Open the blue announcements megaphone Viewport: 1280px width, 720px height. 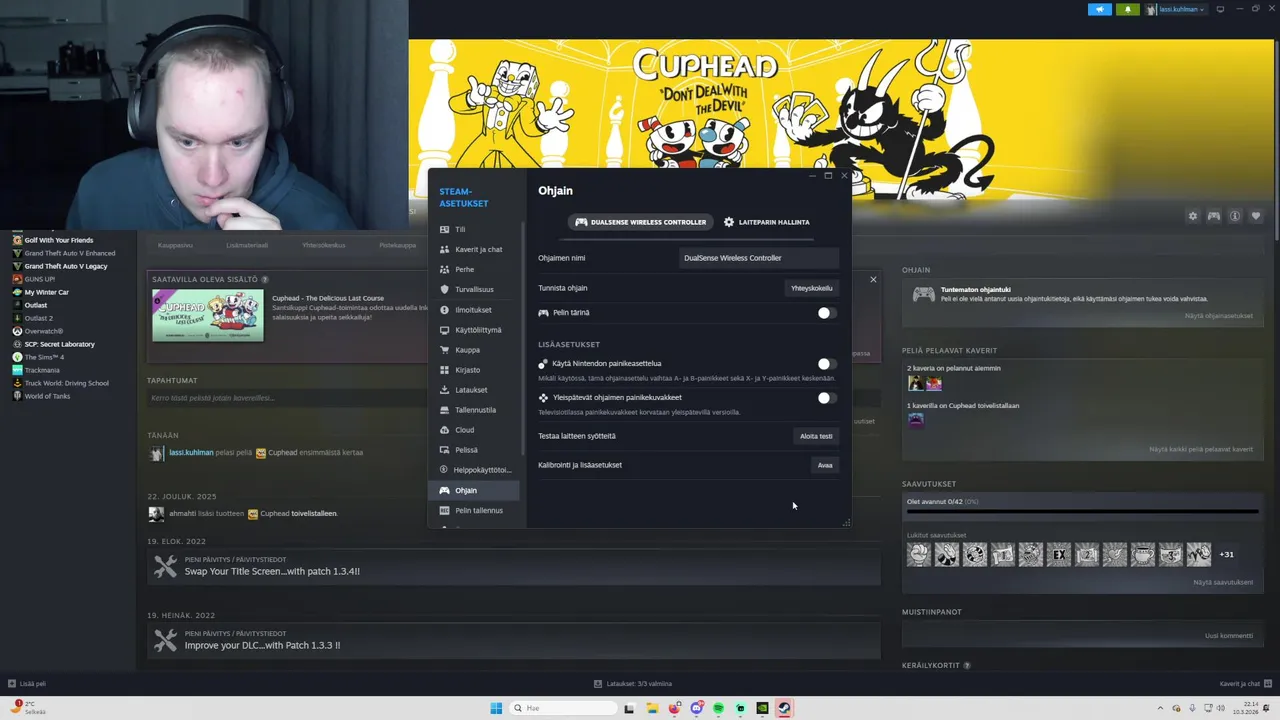click(x=1100, y=9)
